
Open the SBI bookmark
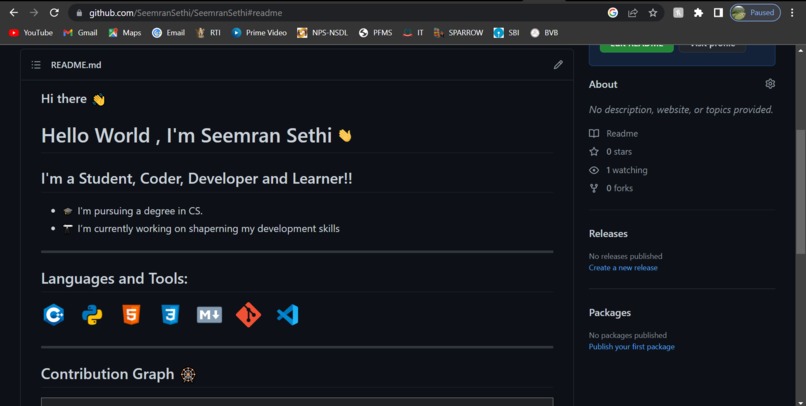tap(506, 32)
